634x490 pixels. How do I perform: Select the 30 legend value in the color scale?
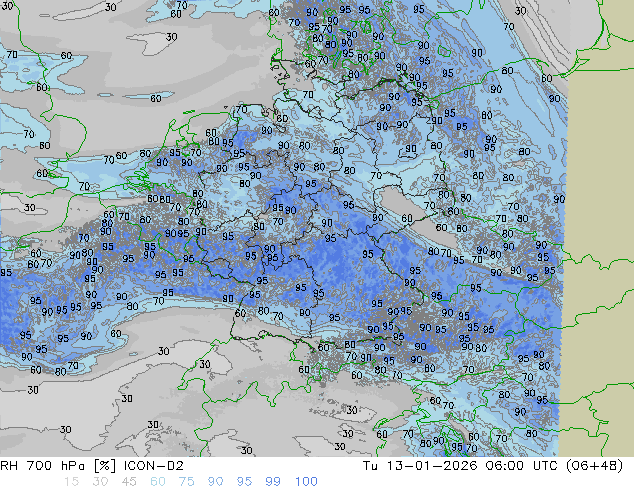point(100,481)
